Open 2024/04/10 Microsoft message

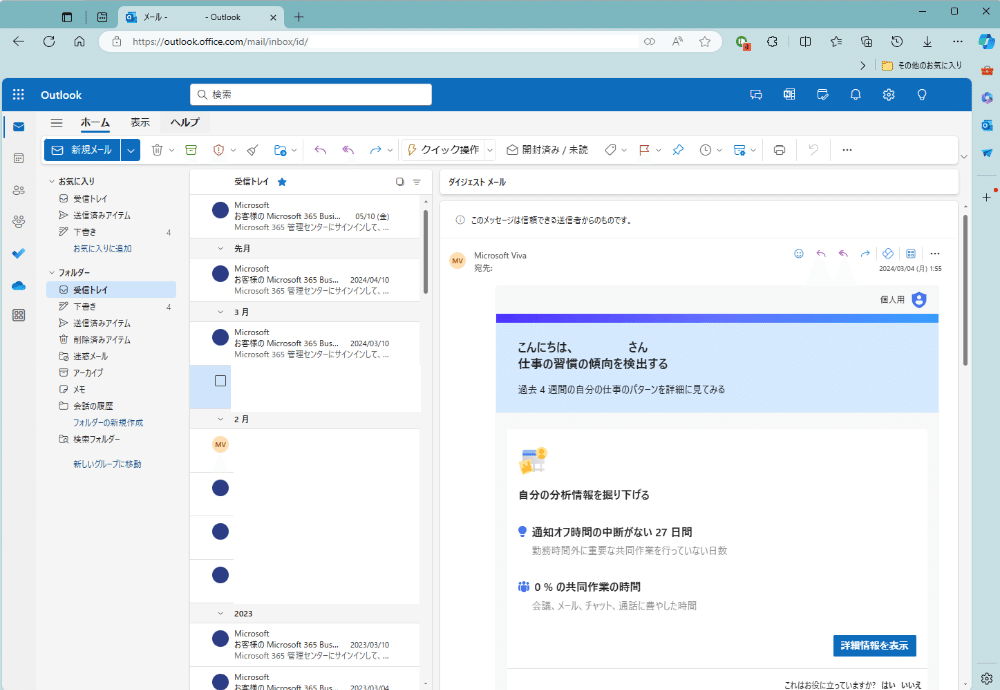(x=305, y=279)
